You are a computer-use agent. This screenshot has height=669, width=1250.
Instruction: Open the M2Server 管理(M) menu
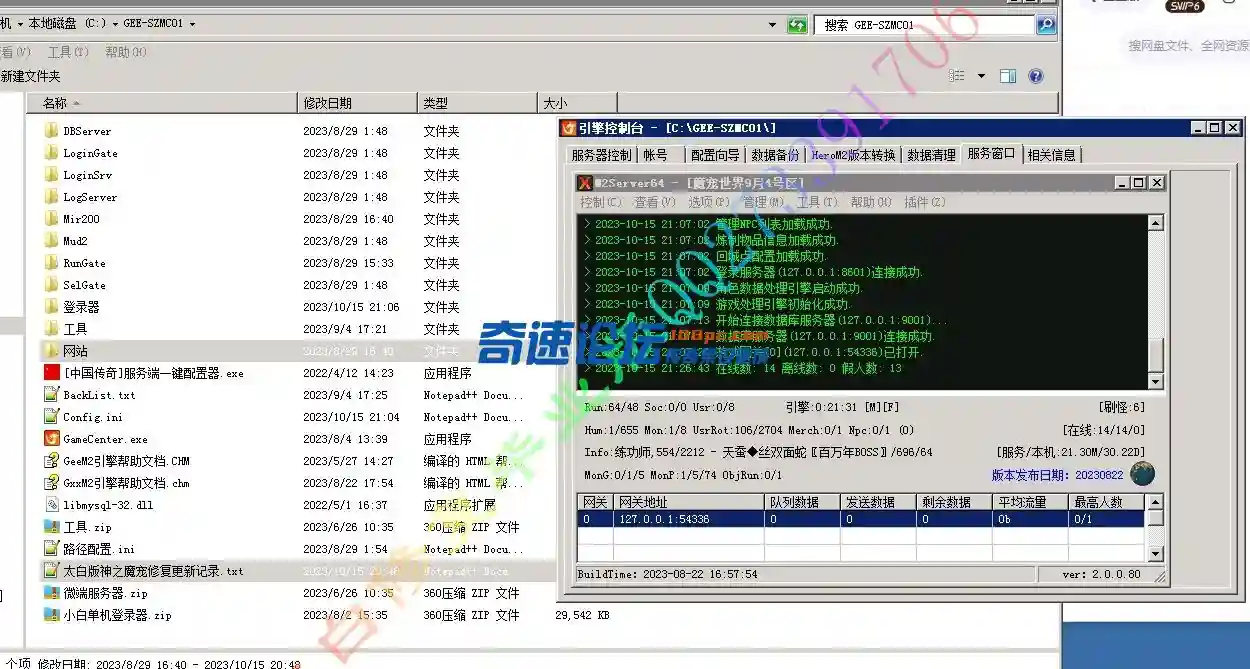pyautogui.click(x=762, y=202)
